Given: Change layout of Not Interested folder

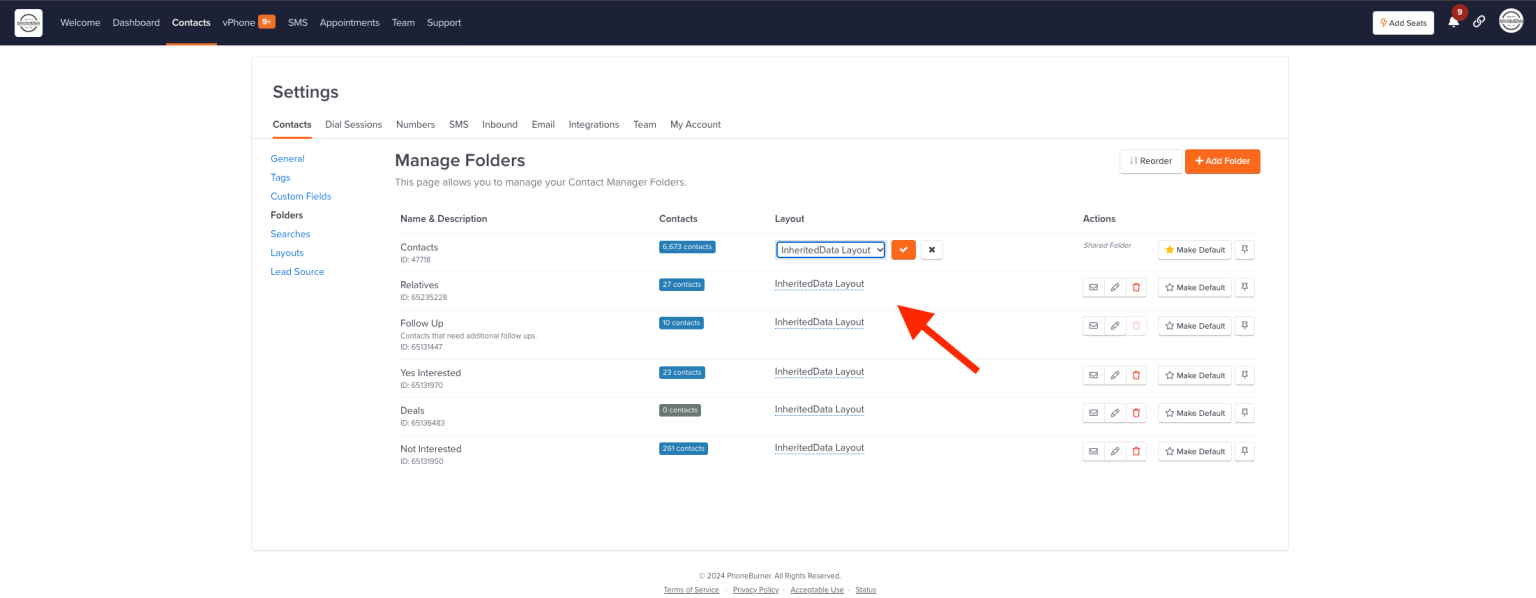Looking at the screenshot, I should pyautogui.click(x=819, y=448).
